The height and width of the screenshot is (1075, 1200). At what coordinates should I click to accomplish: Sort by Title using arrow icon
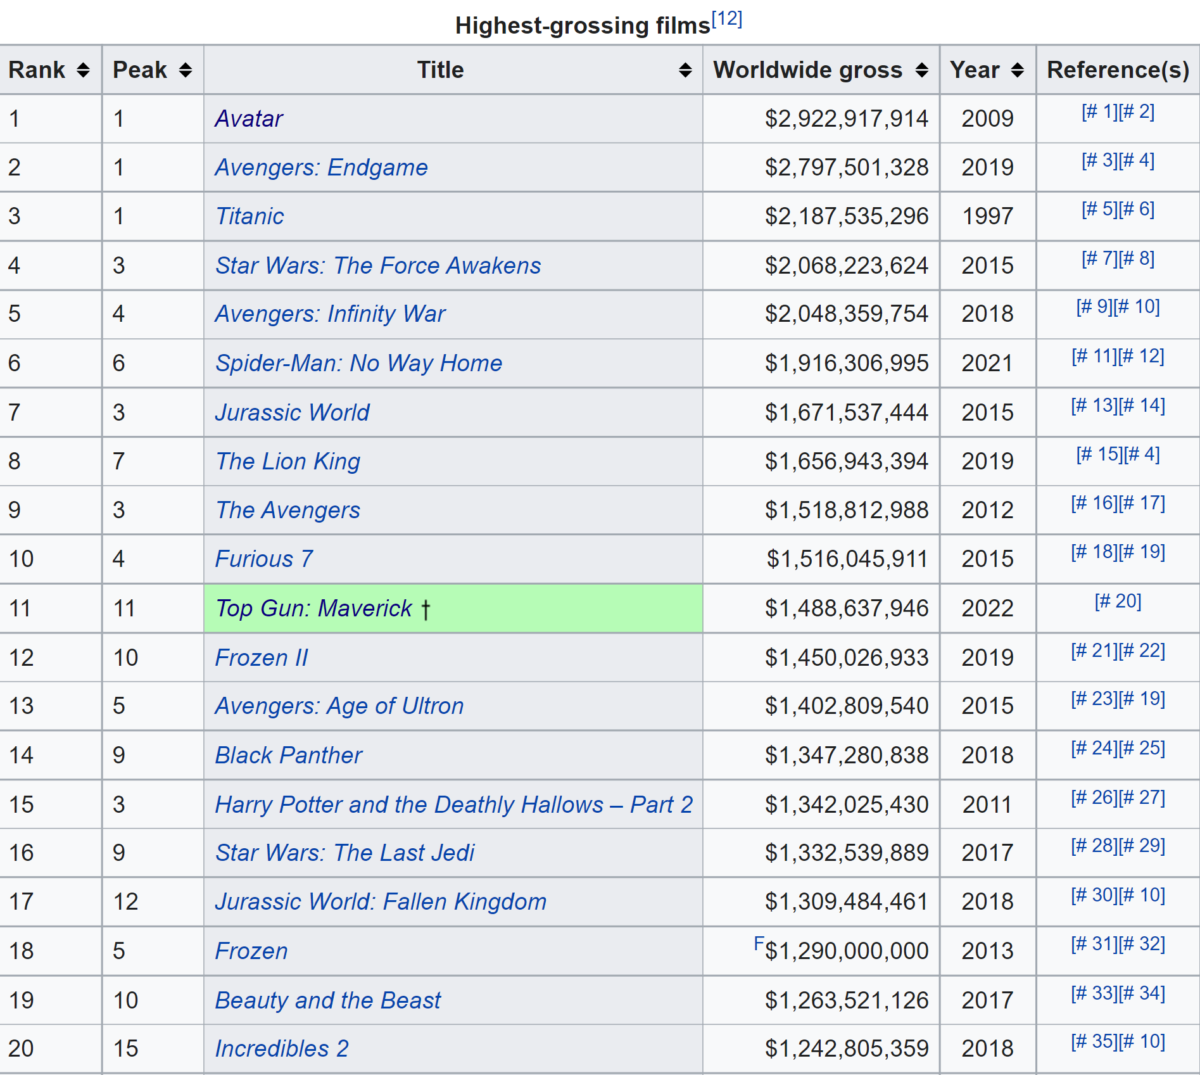[x=685, y=70]
